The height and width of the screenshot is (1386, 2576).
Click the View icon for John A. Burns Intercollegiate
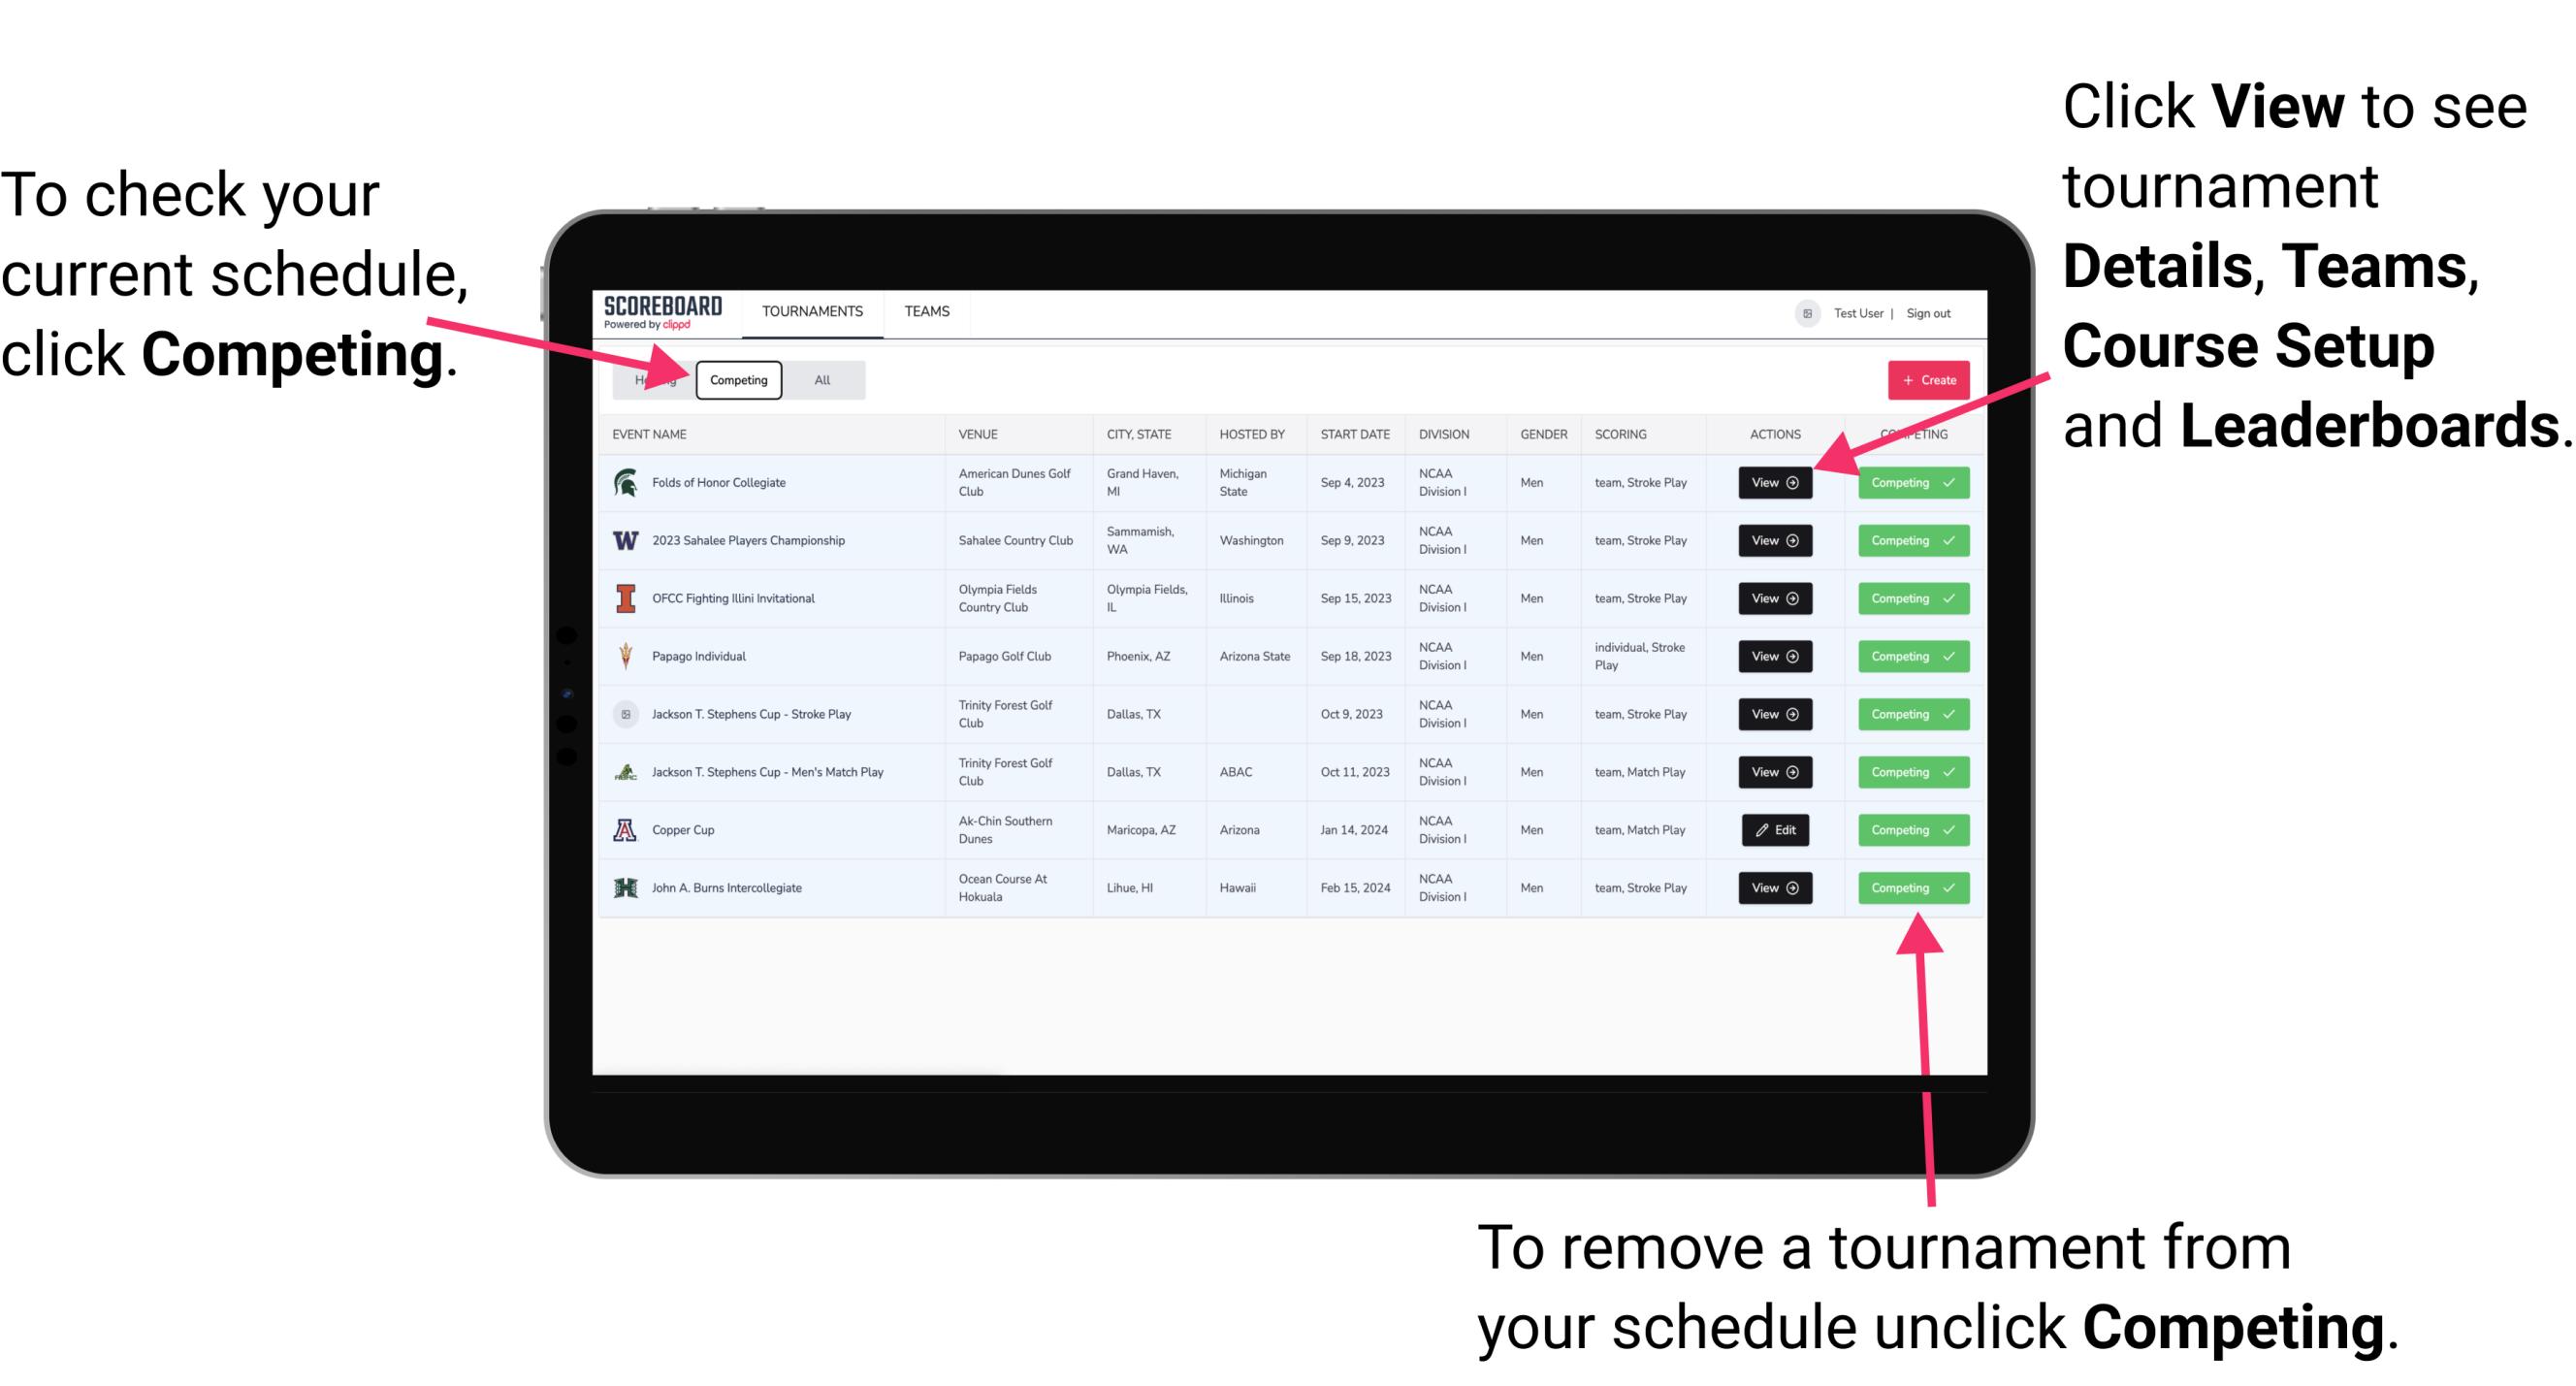coord(1774,887)
